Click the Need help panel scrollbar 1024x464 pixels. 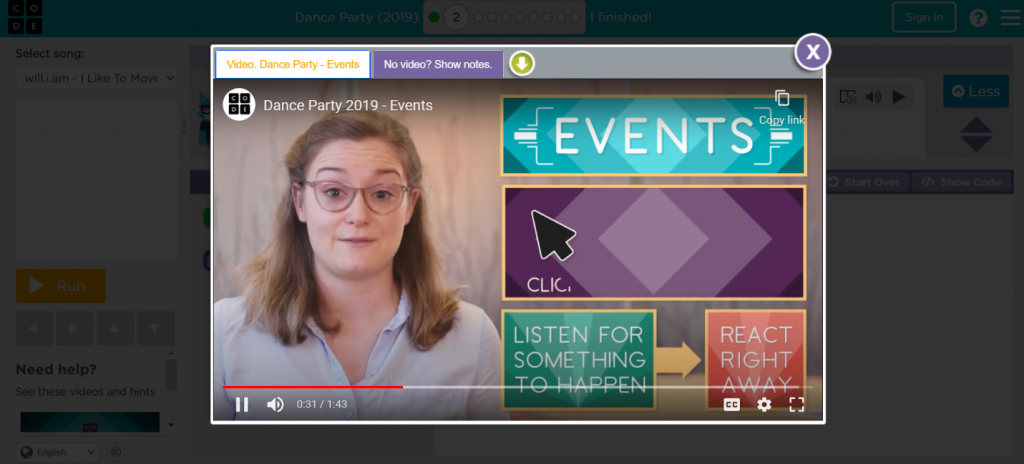pyautogui.click(x=171, y=374)
